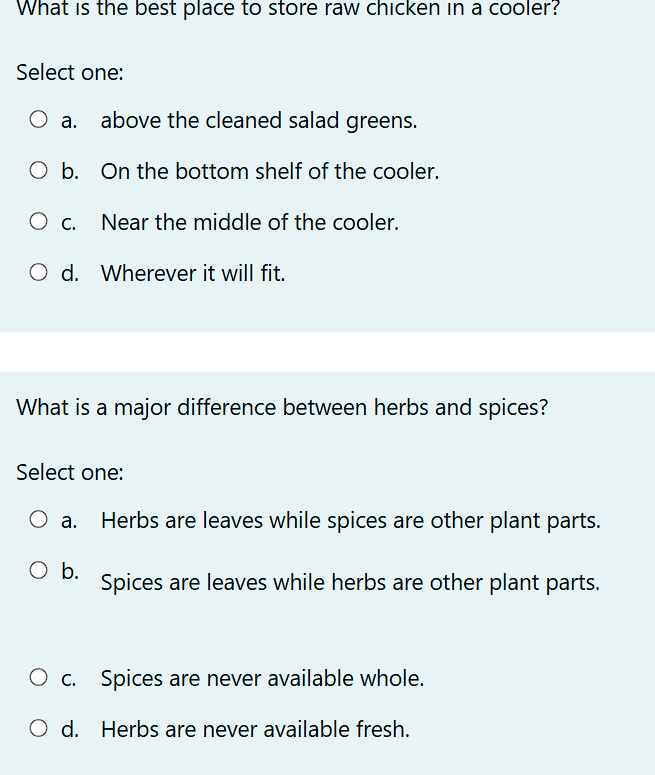Pick the 'Herbs are never available fresh' radio button
The image size is (655, 775).
39,729
